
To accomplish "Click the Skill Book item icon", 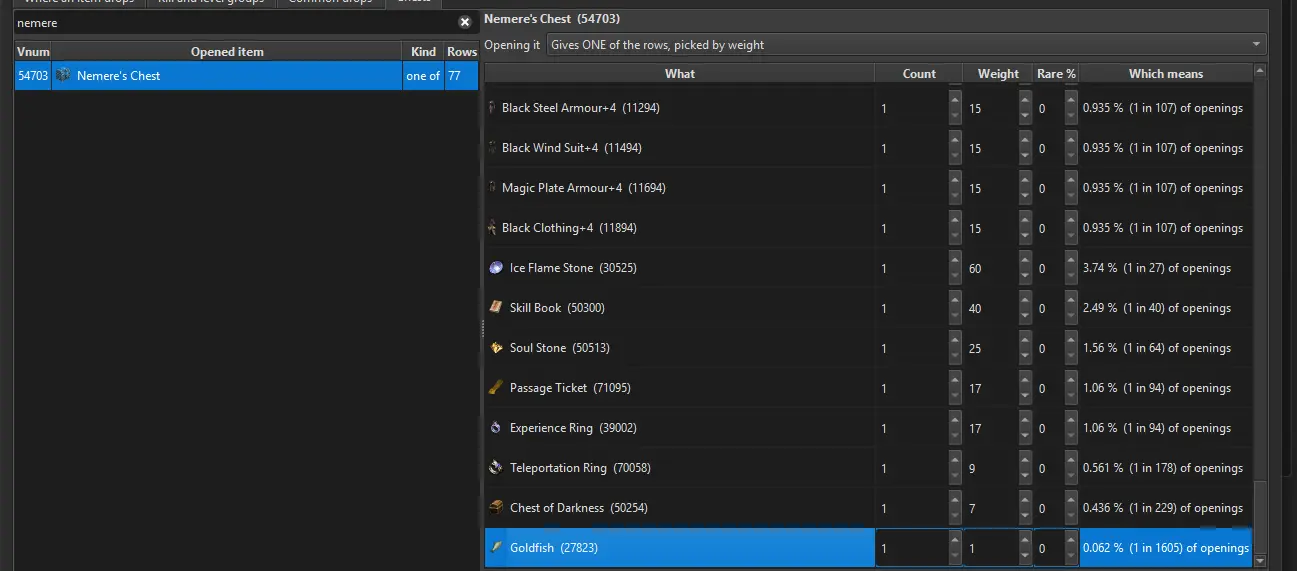I will 496,307.
